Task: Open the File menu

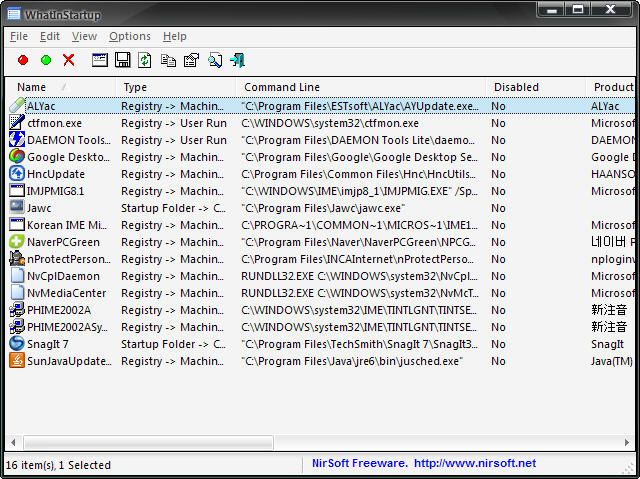Action: pos(19,36)
